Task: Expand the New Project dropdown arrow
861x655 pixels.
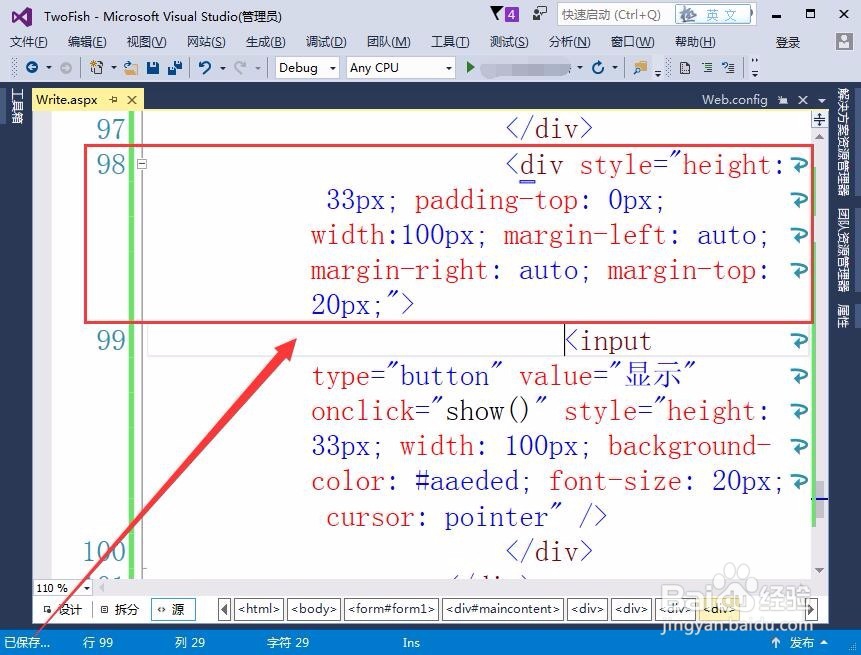Action: tap(114, 68)
